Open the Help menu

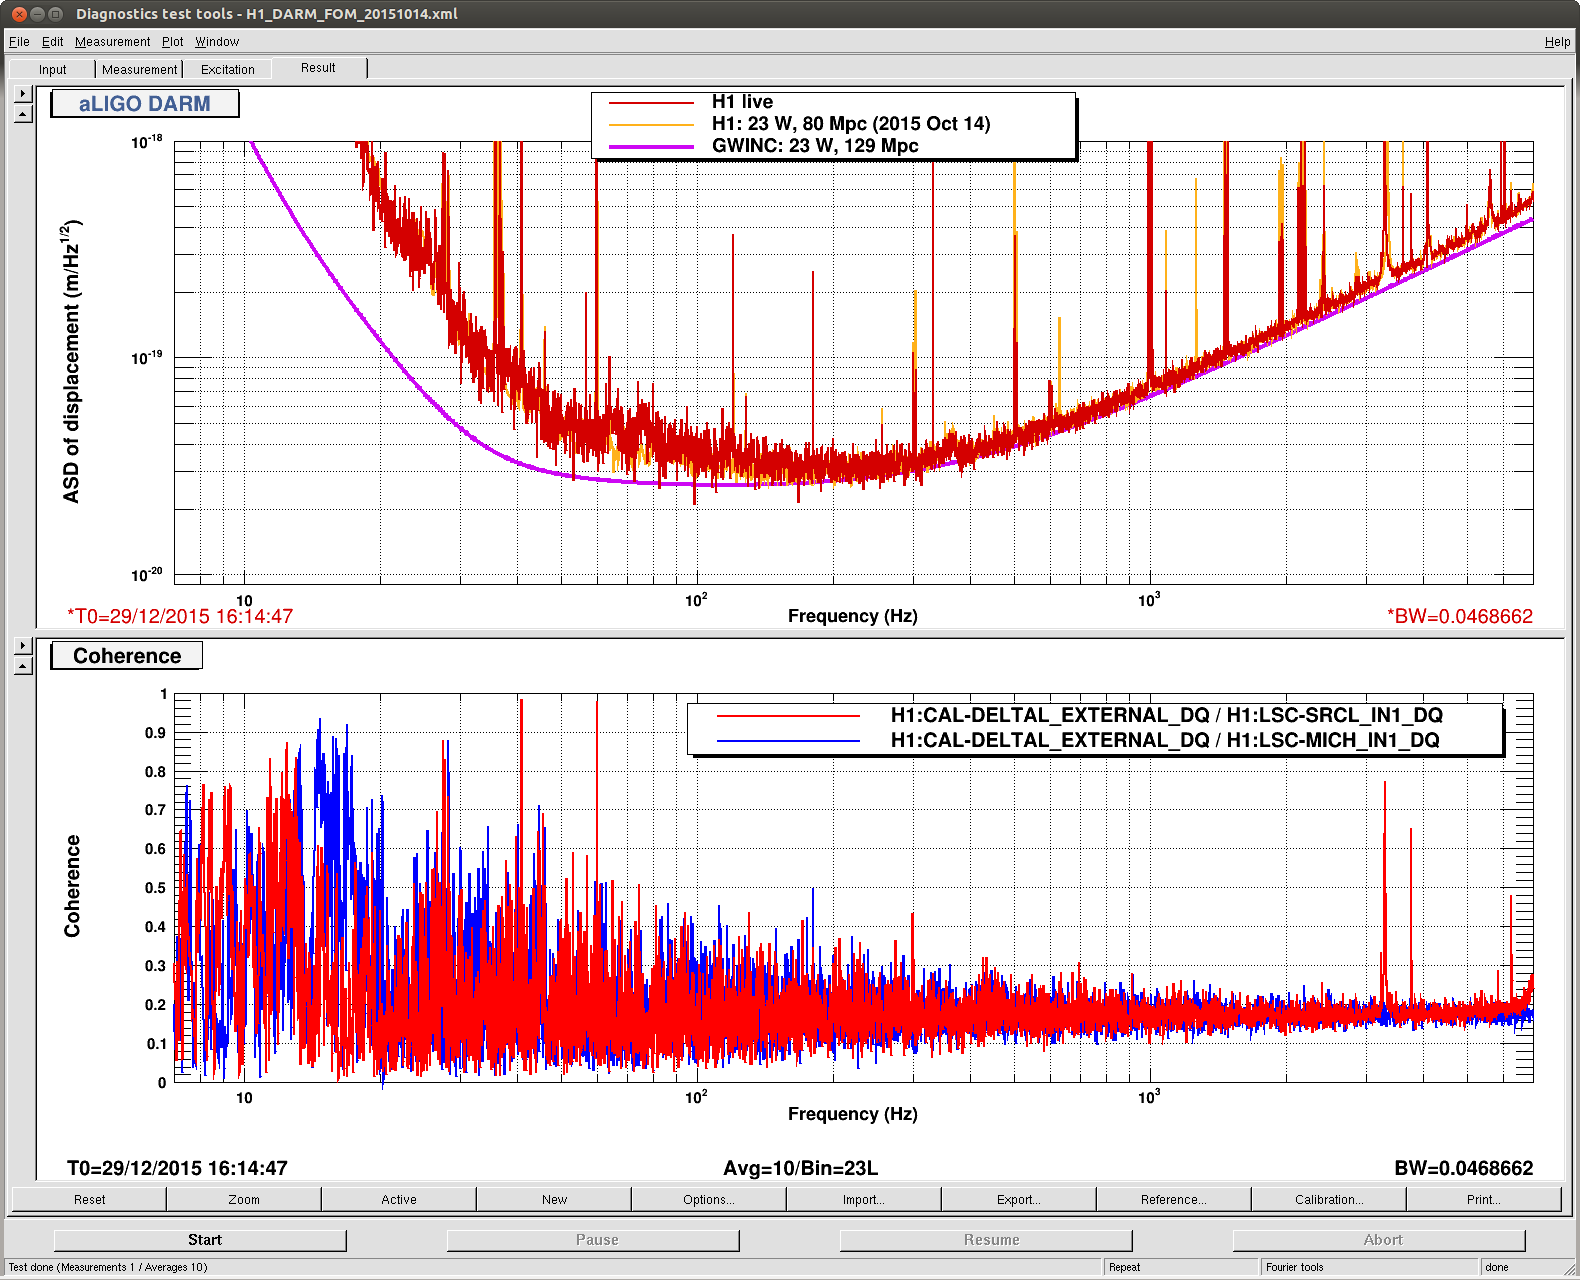[x=1556, y=42]
